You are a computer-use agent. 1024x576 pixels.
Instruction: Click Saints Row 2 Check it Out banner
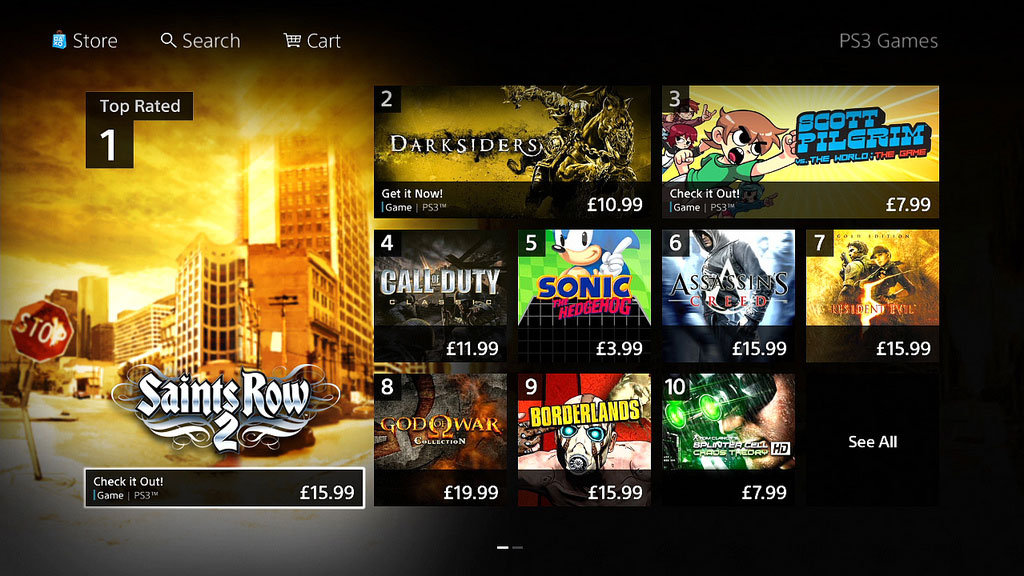point(225,488)
